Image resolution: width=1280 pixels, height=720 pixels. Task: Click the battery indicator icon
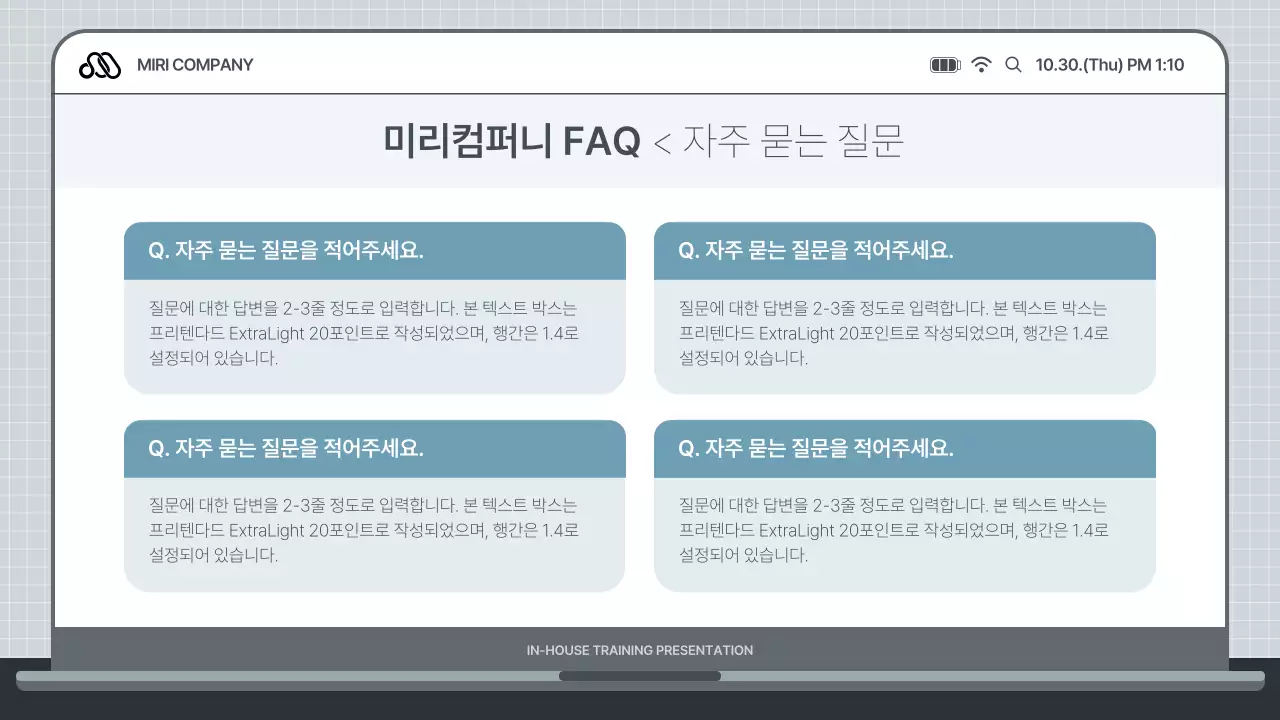pos(944,64)
